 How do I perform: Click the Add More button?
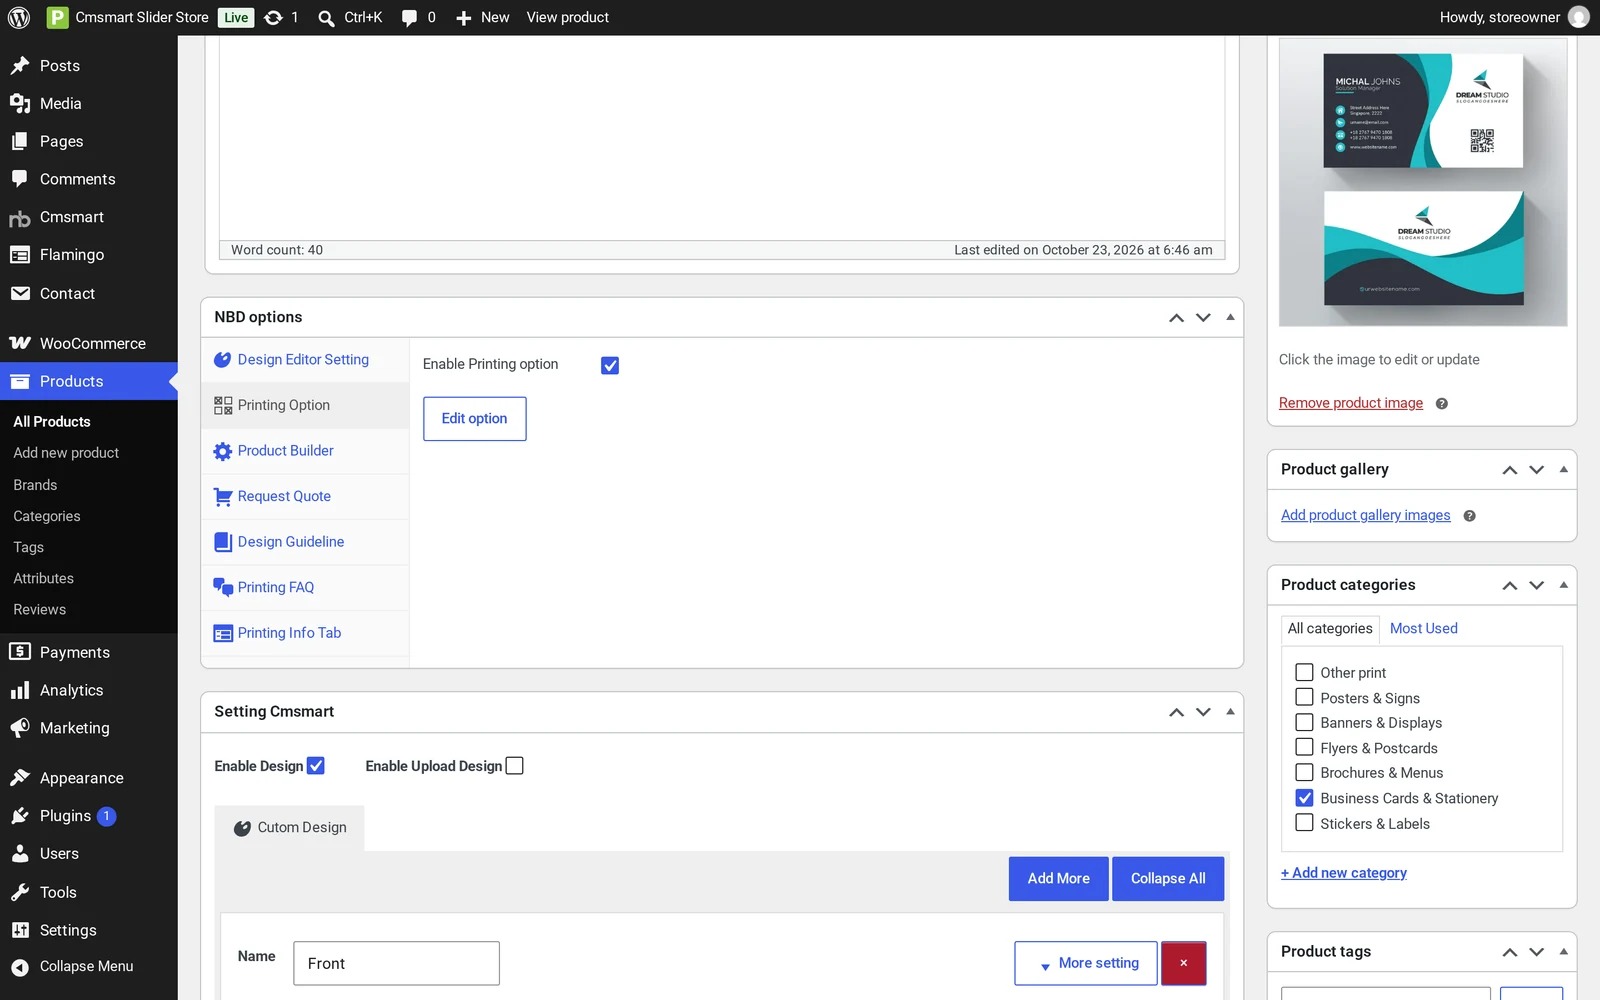point(1058,879)
